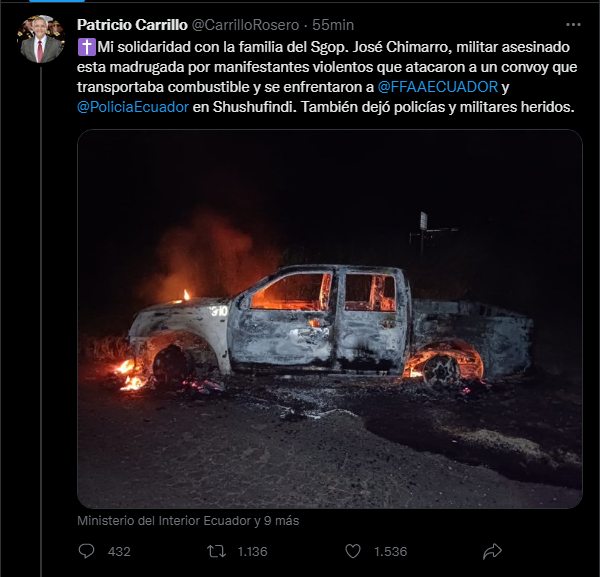Open the share arrow icon
Image resolution: width=600 pixels, height=577 pixels.
click(492, 551)
